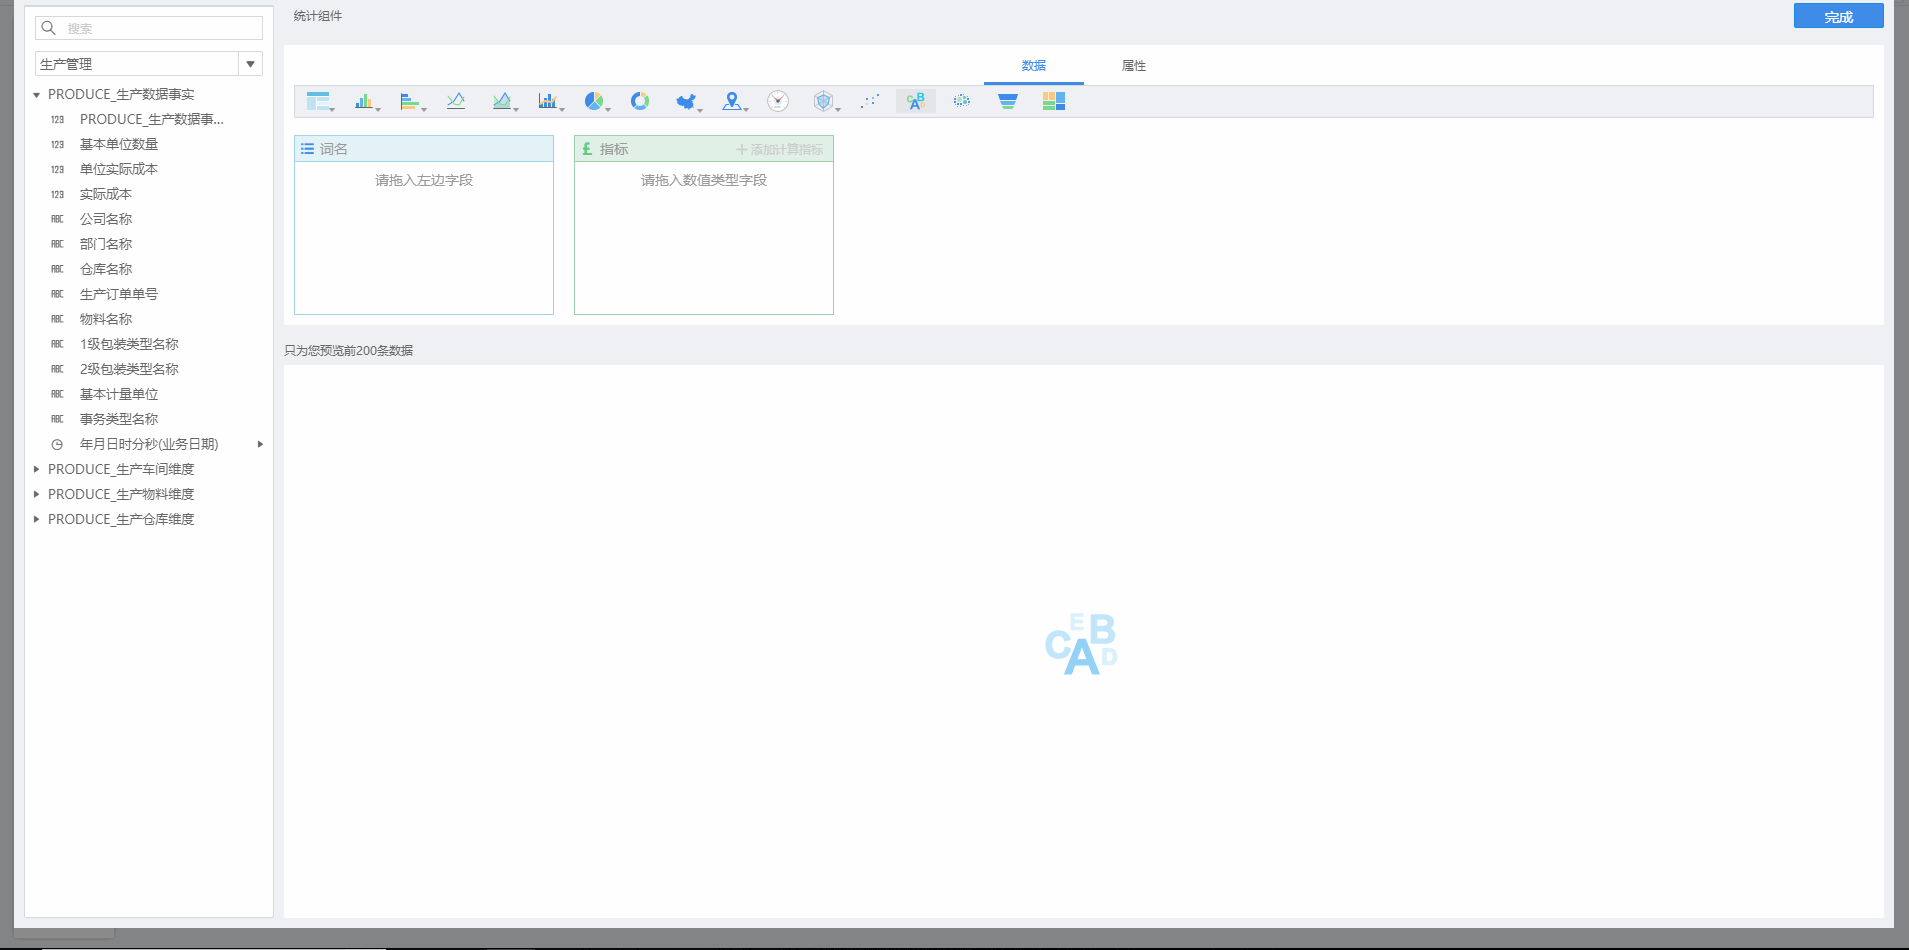Collapse the PRODUCE_生产数据事实 tree node
Viewport: 1909px width, 950px height.
pyautogui.click(x=37, y=95)
